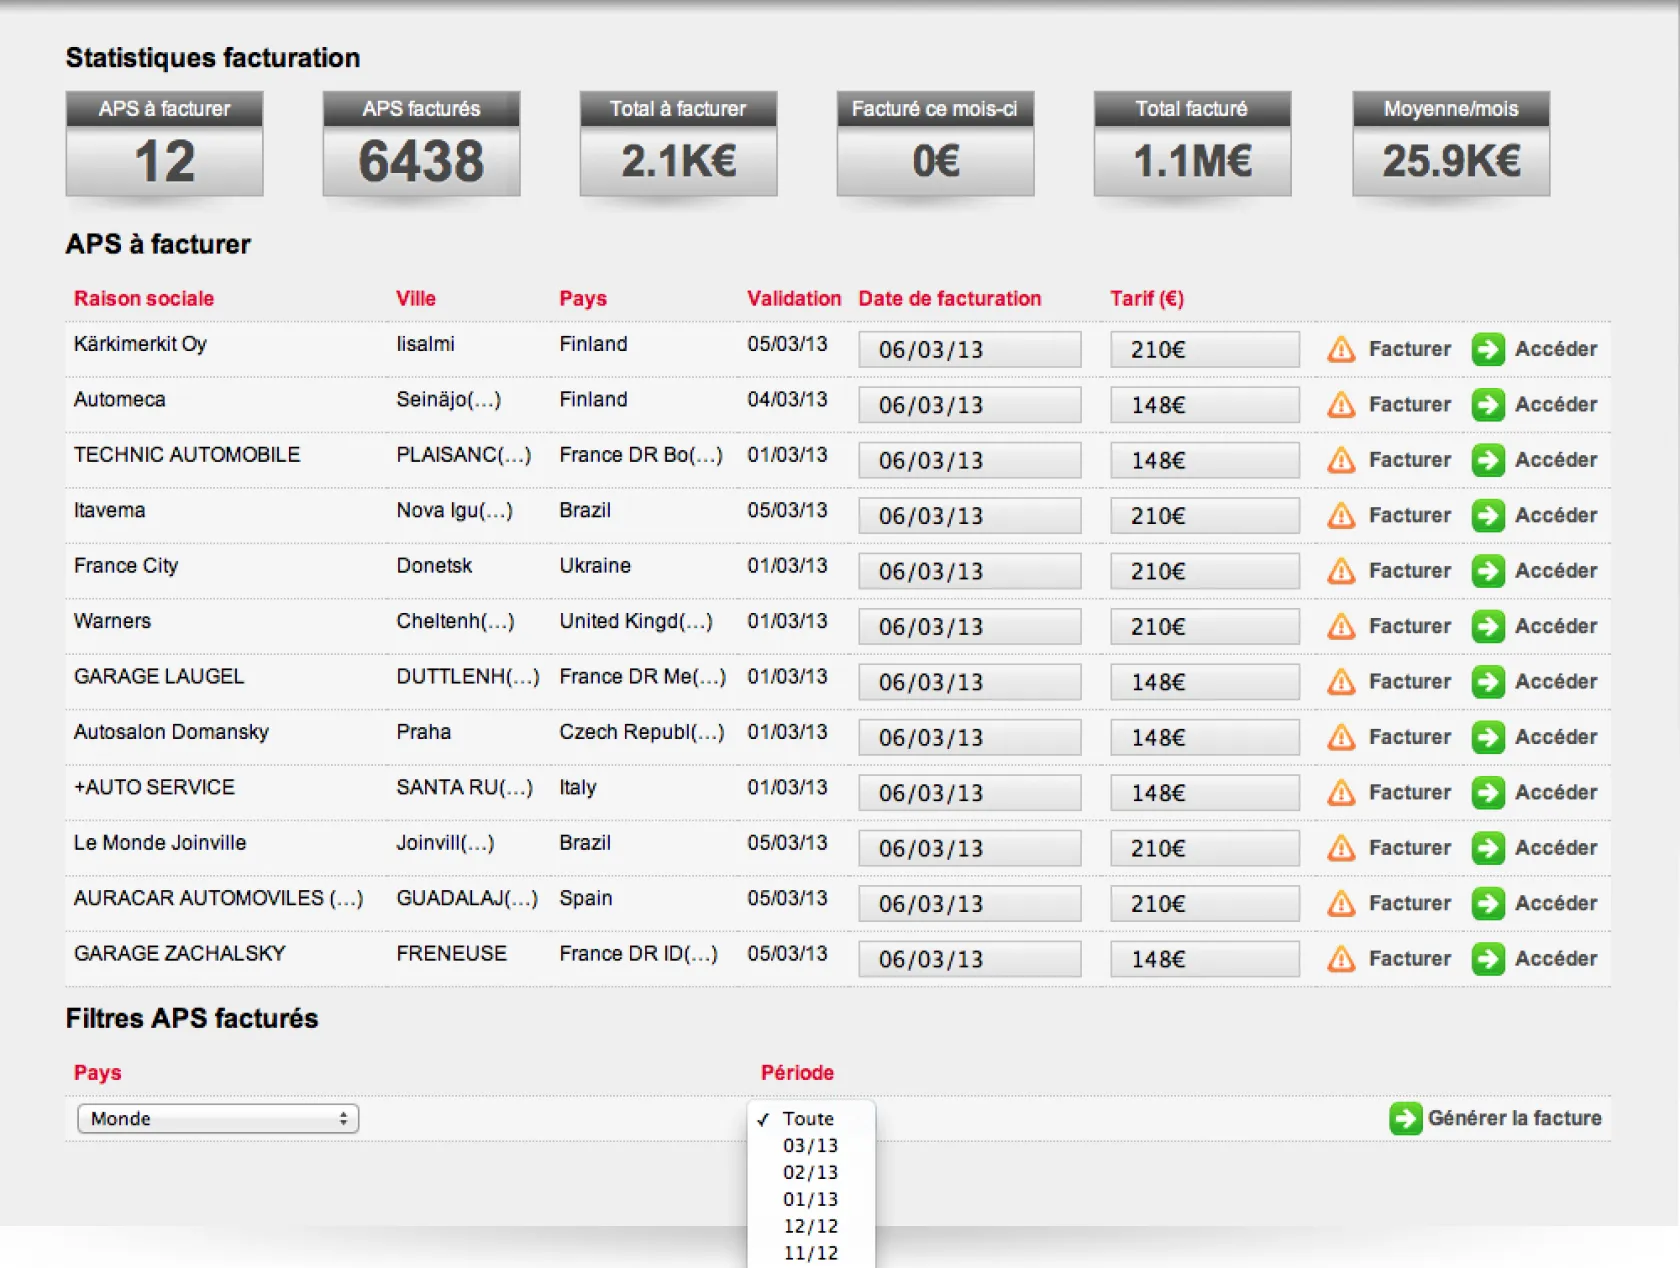Click the Raison sociale column header
The image size is (1680, 1268).
pos(144,298)
